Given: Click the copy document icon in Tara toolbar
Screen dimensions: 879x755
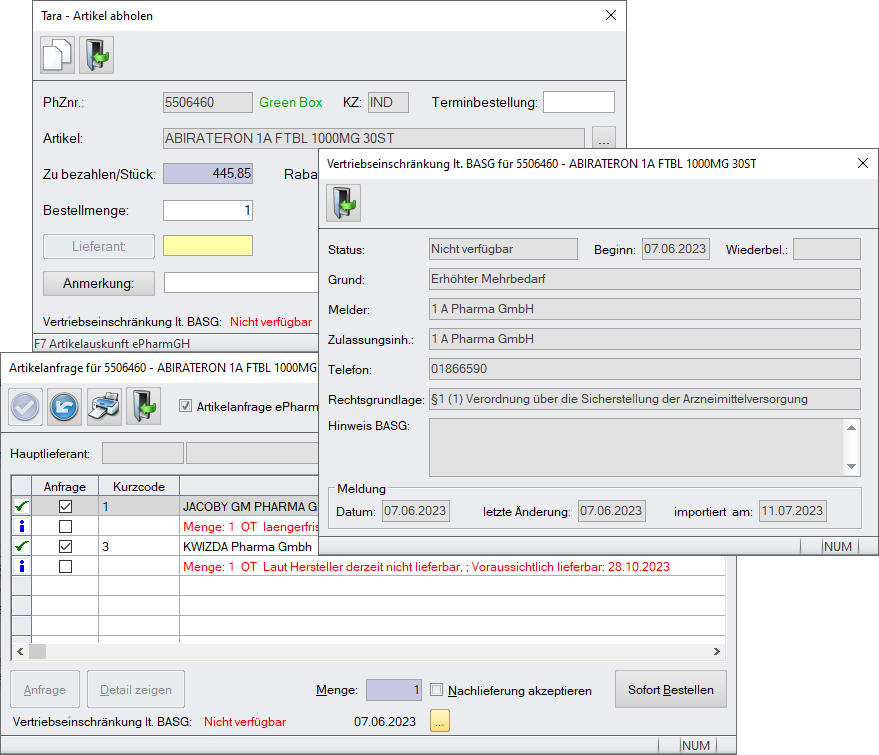Looking at the screenshot, I should click(57, 54).
